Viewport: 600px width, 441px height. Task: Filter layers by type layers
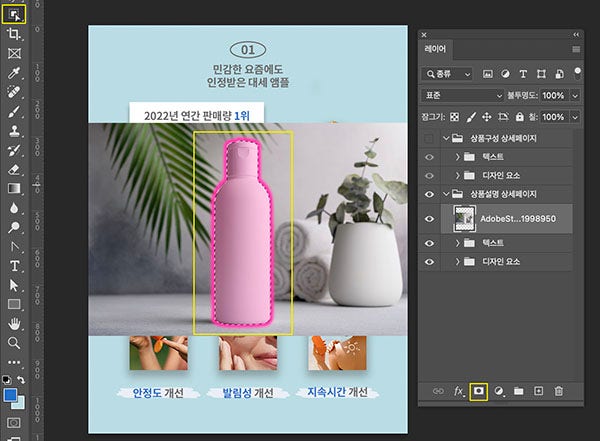pyautogui.click(x=523, y=74)
